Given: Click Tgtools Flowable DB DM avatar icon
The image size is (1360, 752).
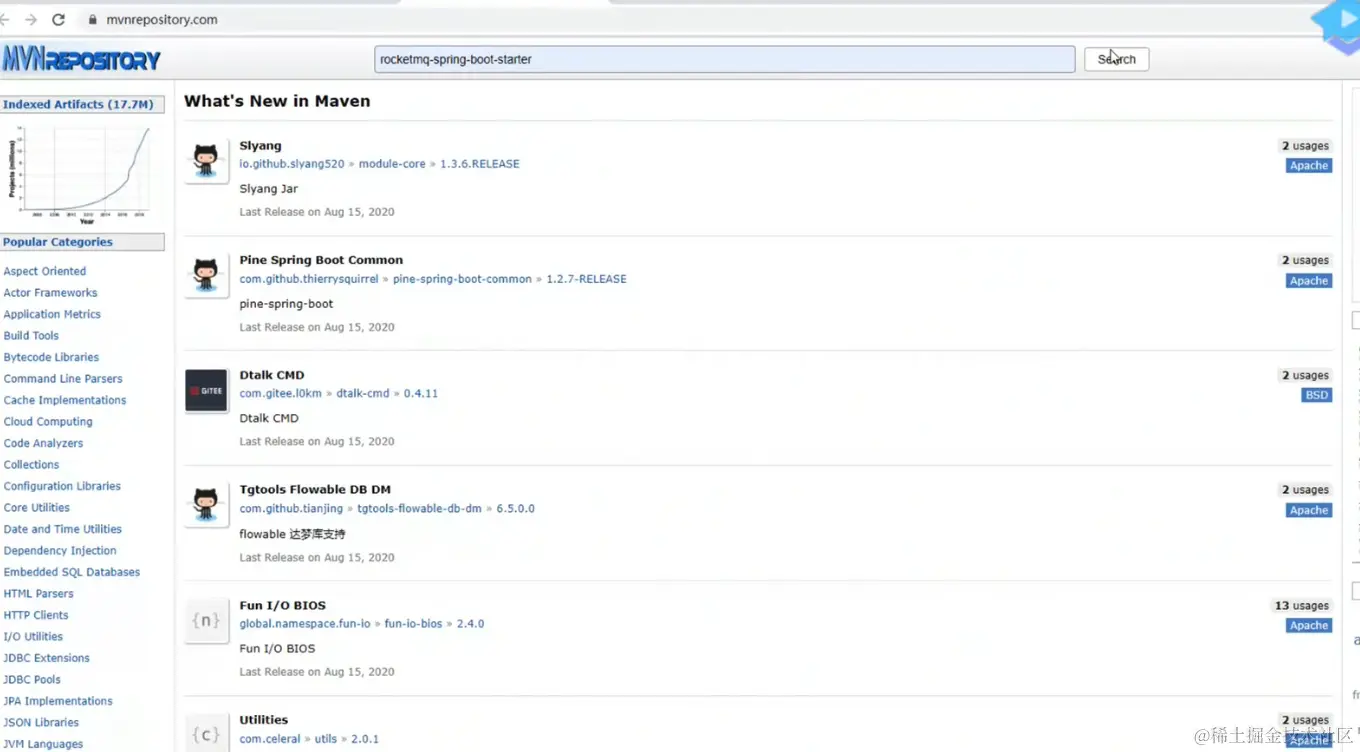Looking at the screenshot, I should (x=206, y=505).
